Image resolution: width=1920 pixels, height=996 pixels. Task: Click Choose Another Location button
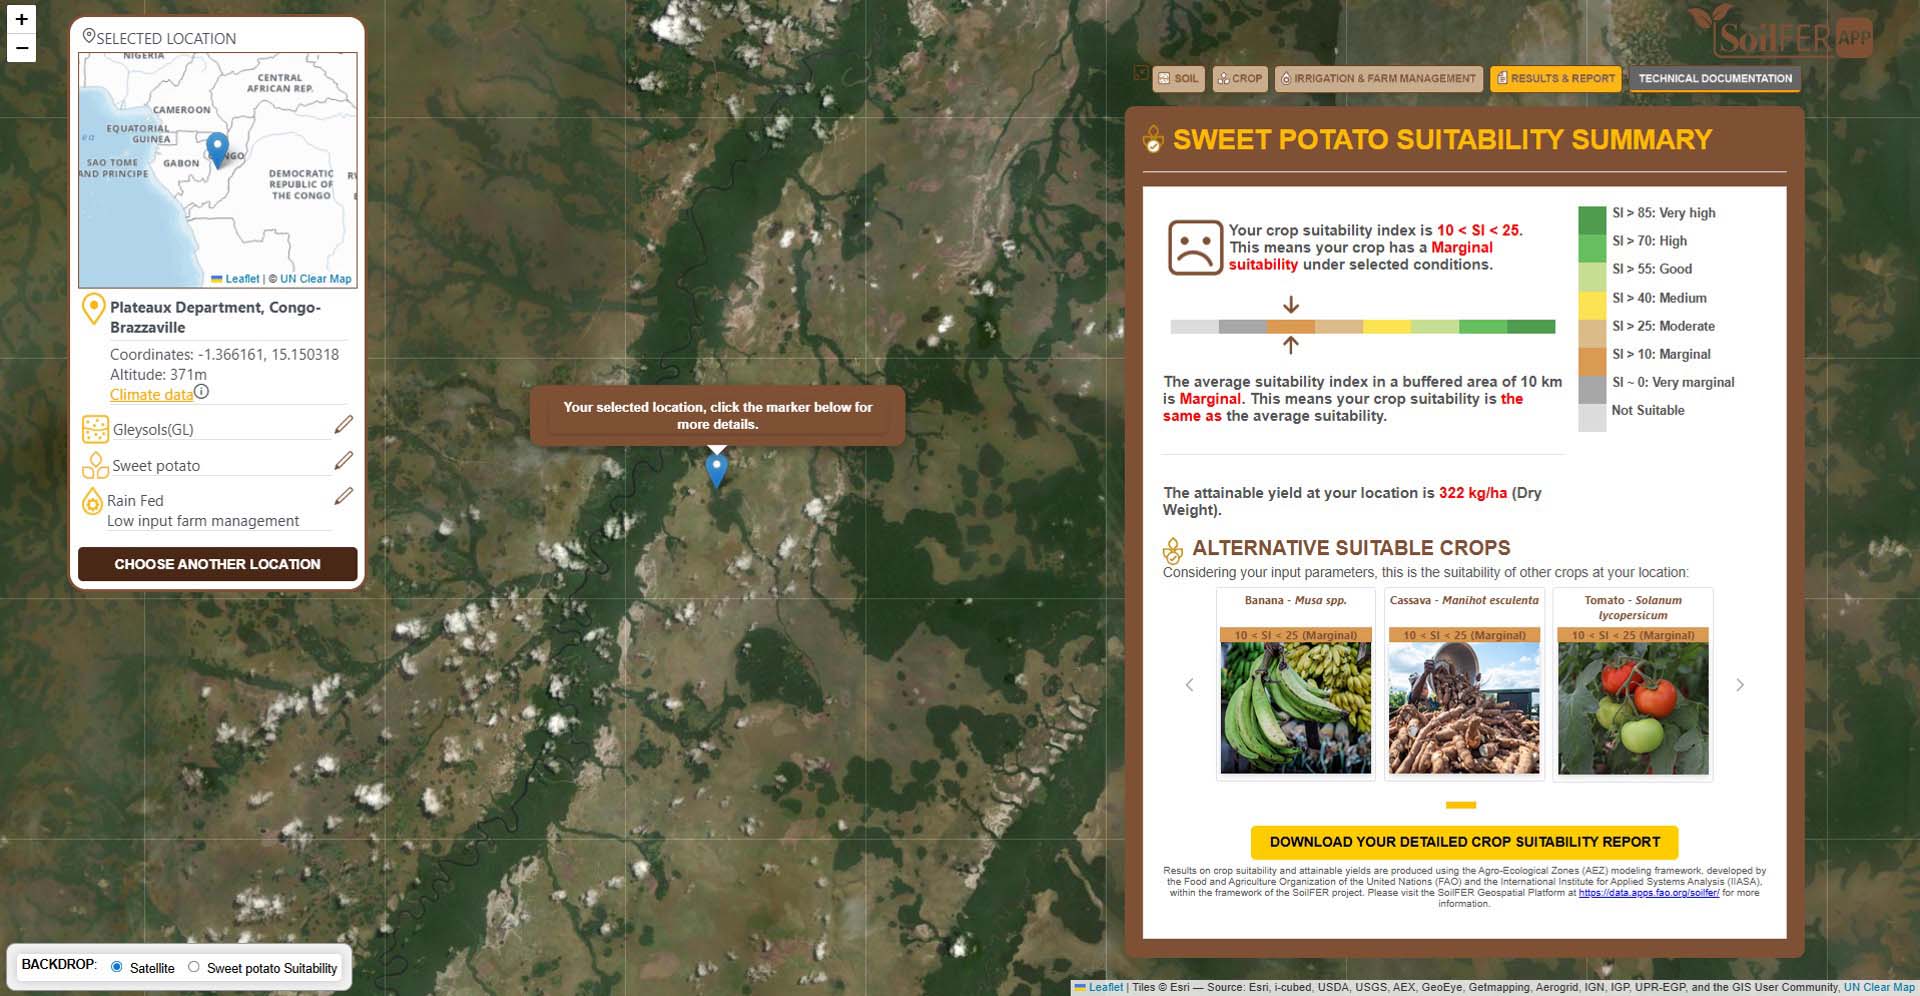(217, 564)
